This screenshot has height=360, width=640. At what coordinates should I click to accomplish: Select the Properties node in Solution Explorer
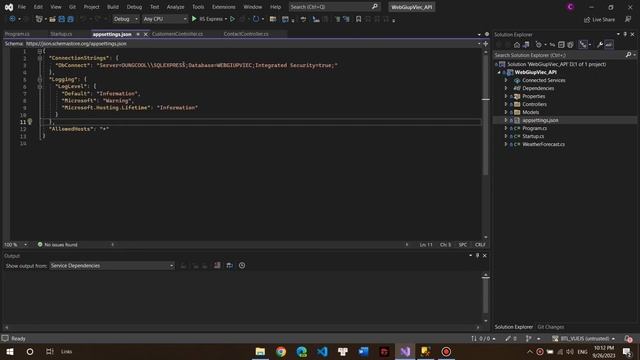[x=533, y=96]
